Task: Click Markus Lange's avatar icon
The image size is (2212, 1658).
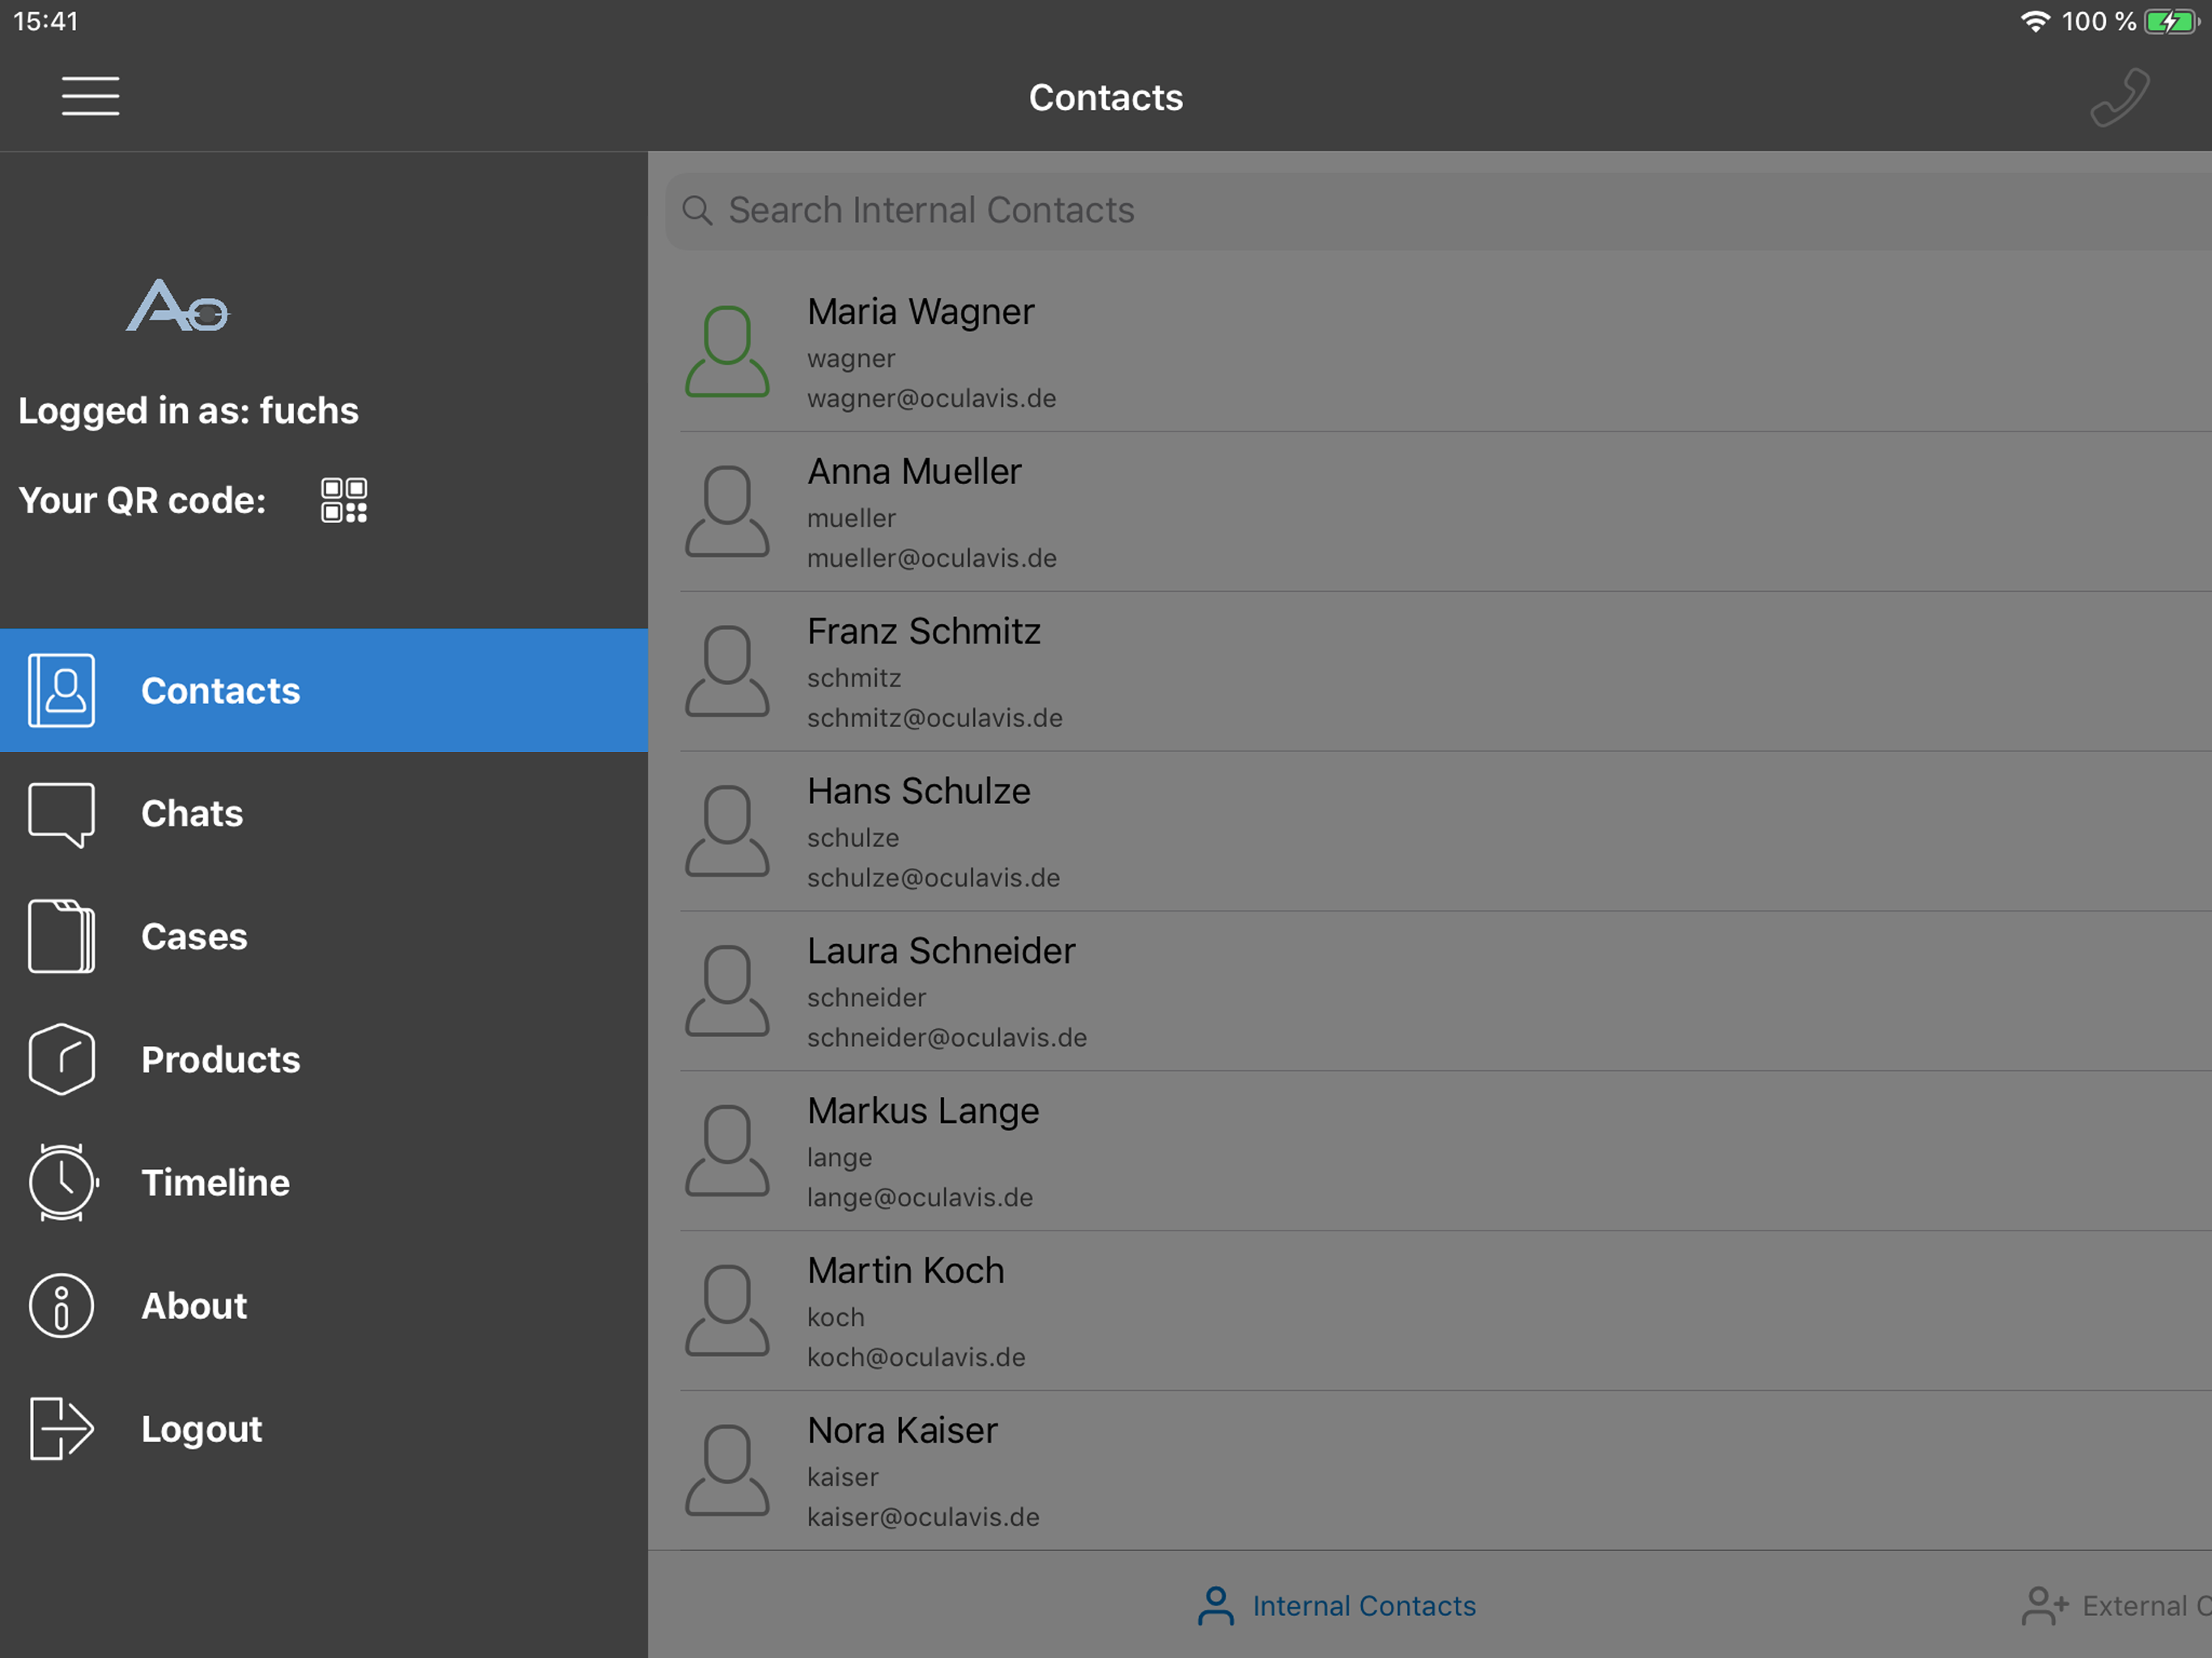Action: tap(727, 1151)
